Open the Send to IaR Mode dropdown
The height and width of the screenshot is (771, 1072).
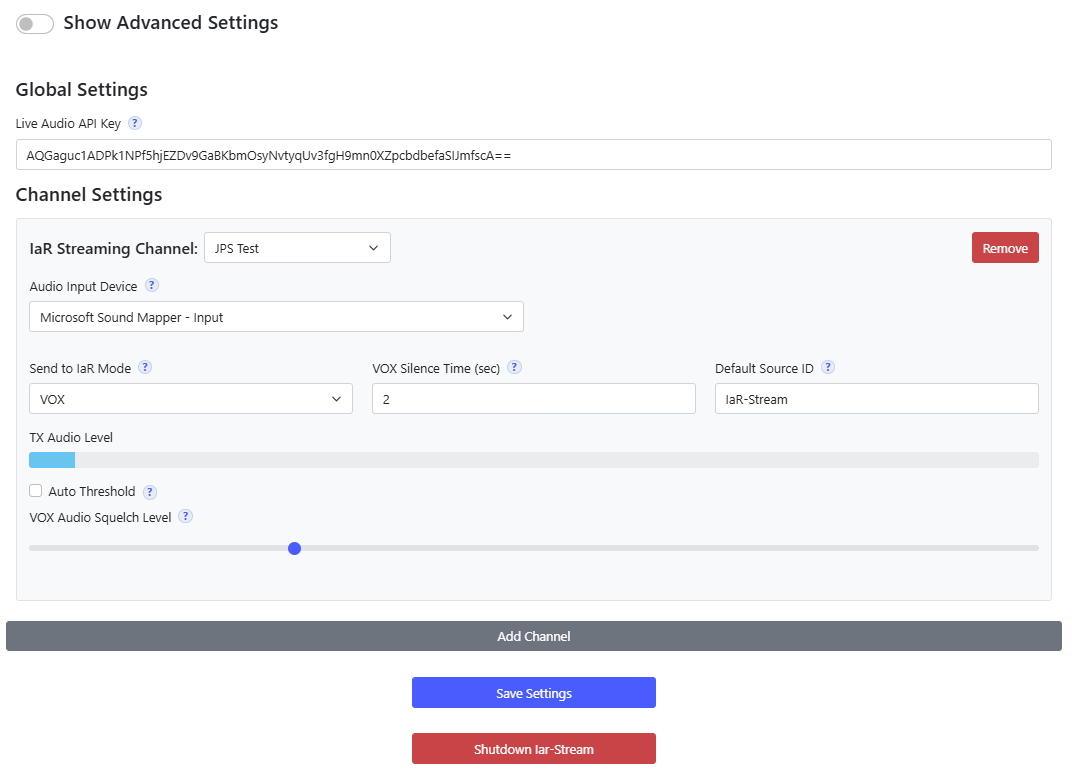point(190,399)
